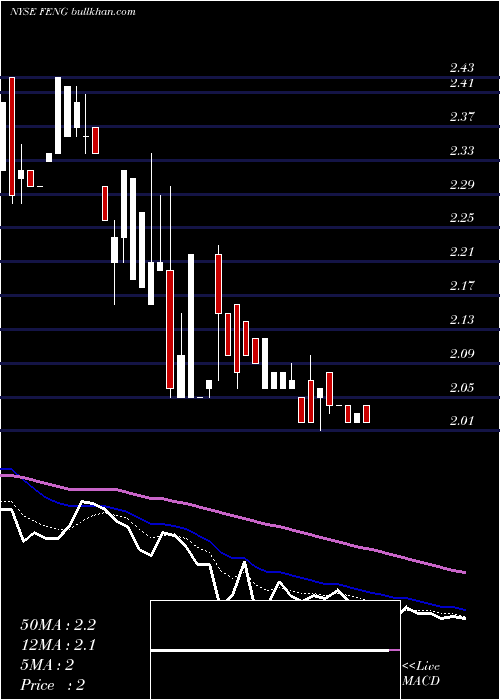The width and height of the screenshot is (500, 700).
Task: Click the 2.33 price axis label
Action: click(462, 151)
